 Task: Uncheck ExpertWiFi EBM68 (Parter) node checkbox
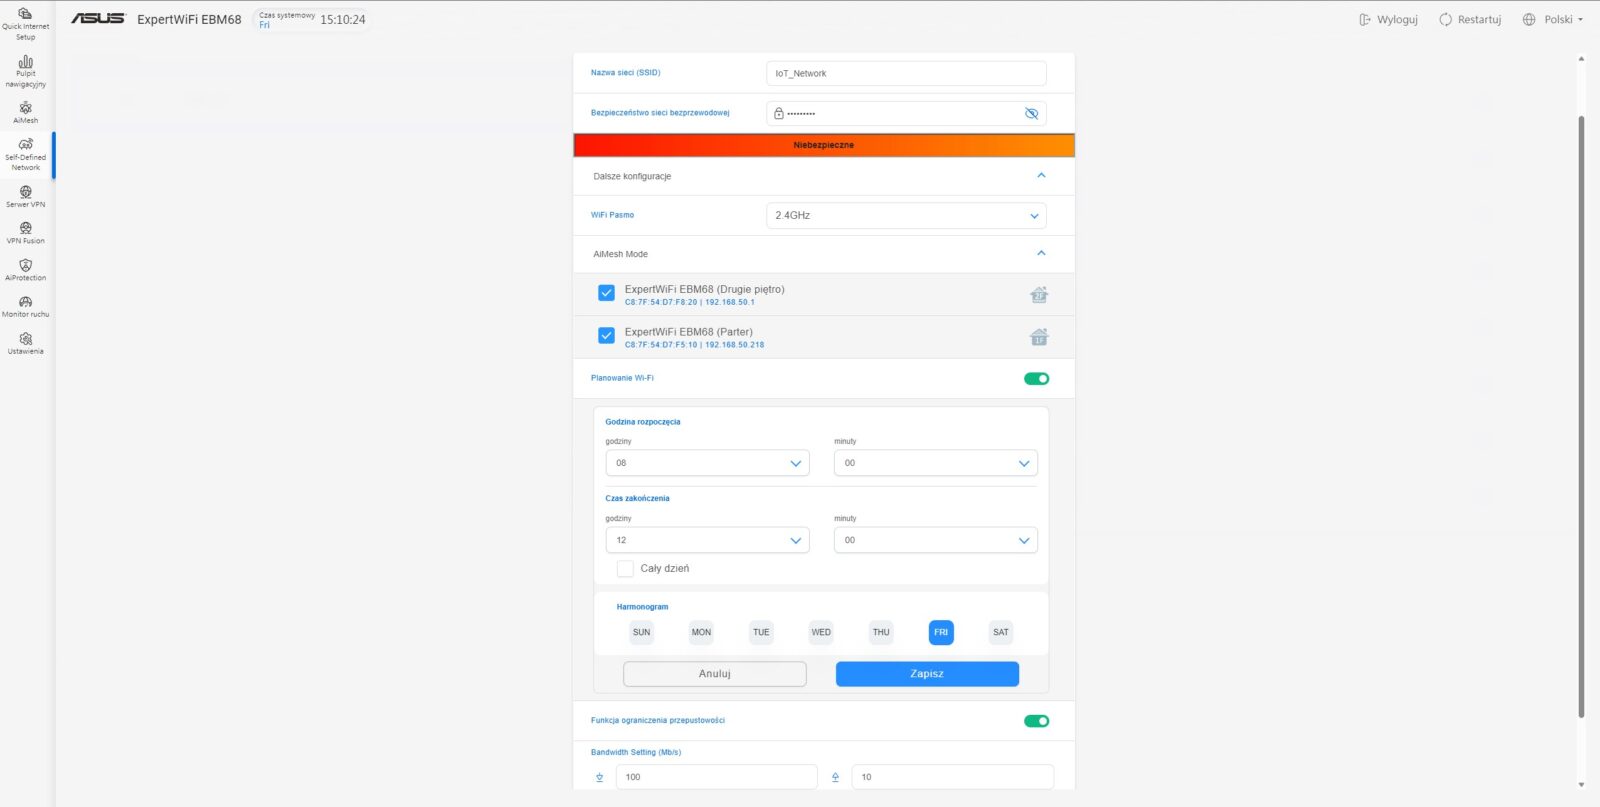606,336
